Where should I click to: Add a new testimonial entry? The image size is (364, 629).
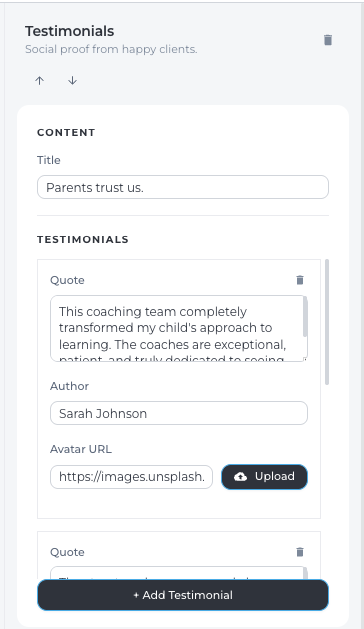183,595
